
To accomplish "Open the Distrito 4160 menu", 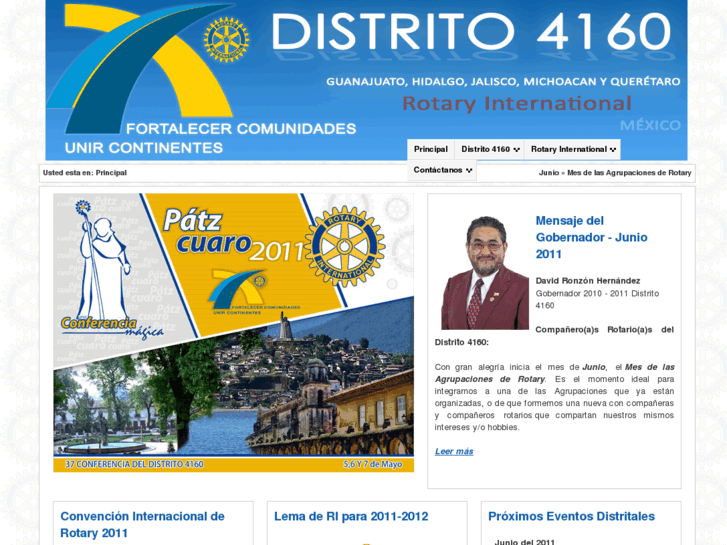I will [x=490, y=149].
